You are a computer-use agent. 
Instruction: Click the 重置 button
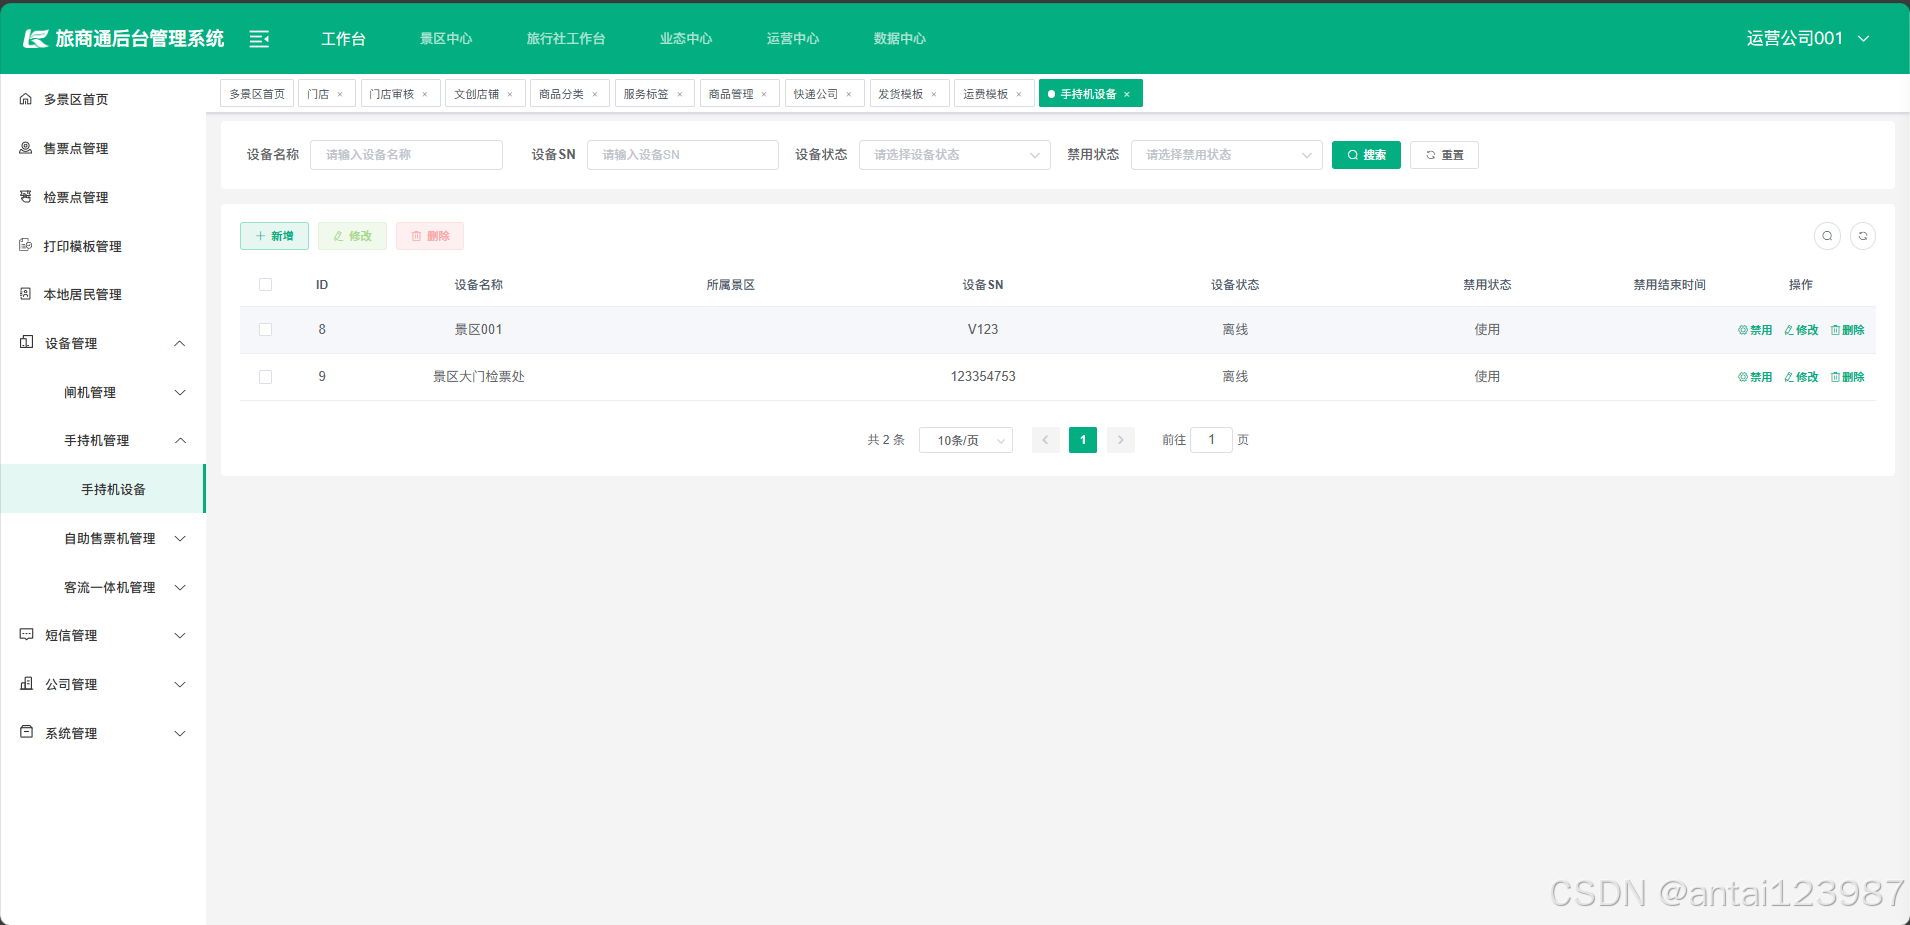tap(1444, 155)
